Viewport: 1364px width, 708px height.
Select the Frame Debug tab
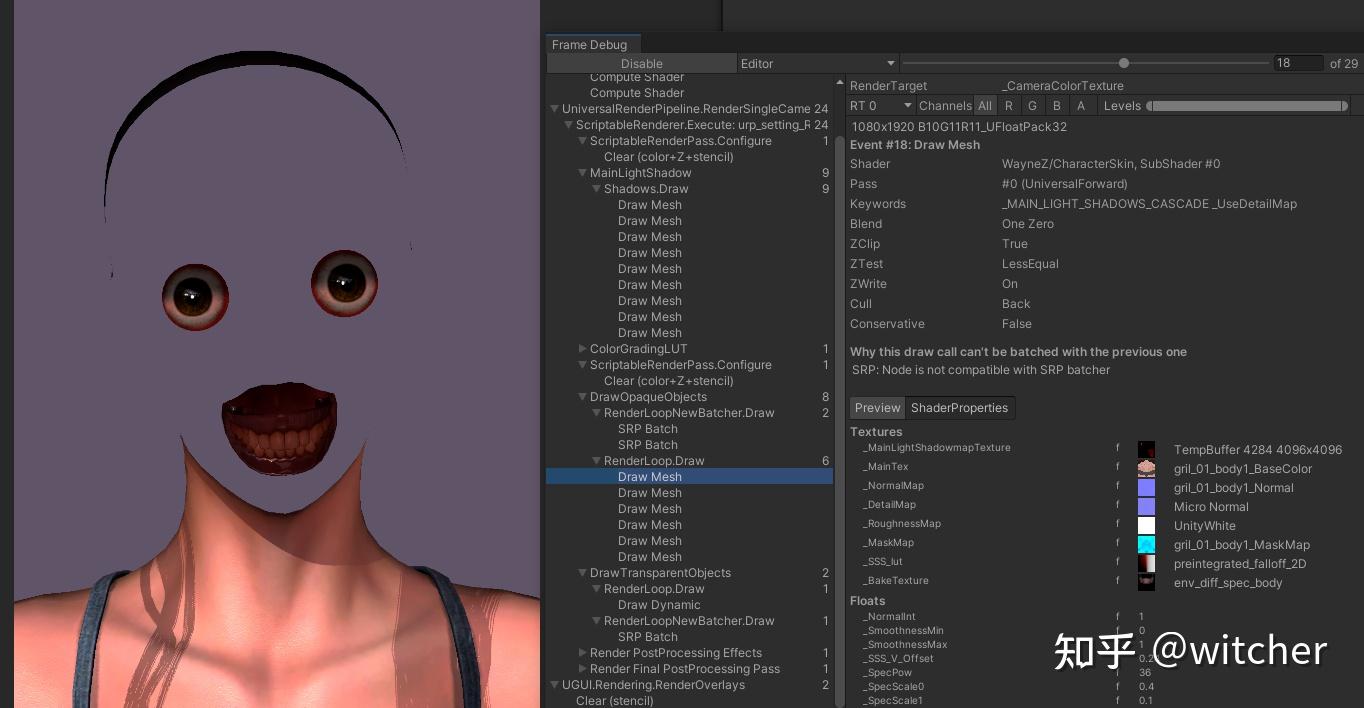[x=591, y=44]
